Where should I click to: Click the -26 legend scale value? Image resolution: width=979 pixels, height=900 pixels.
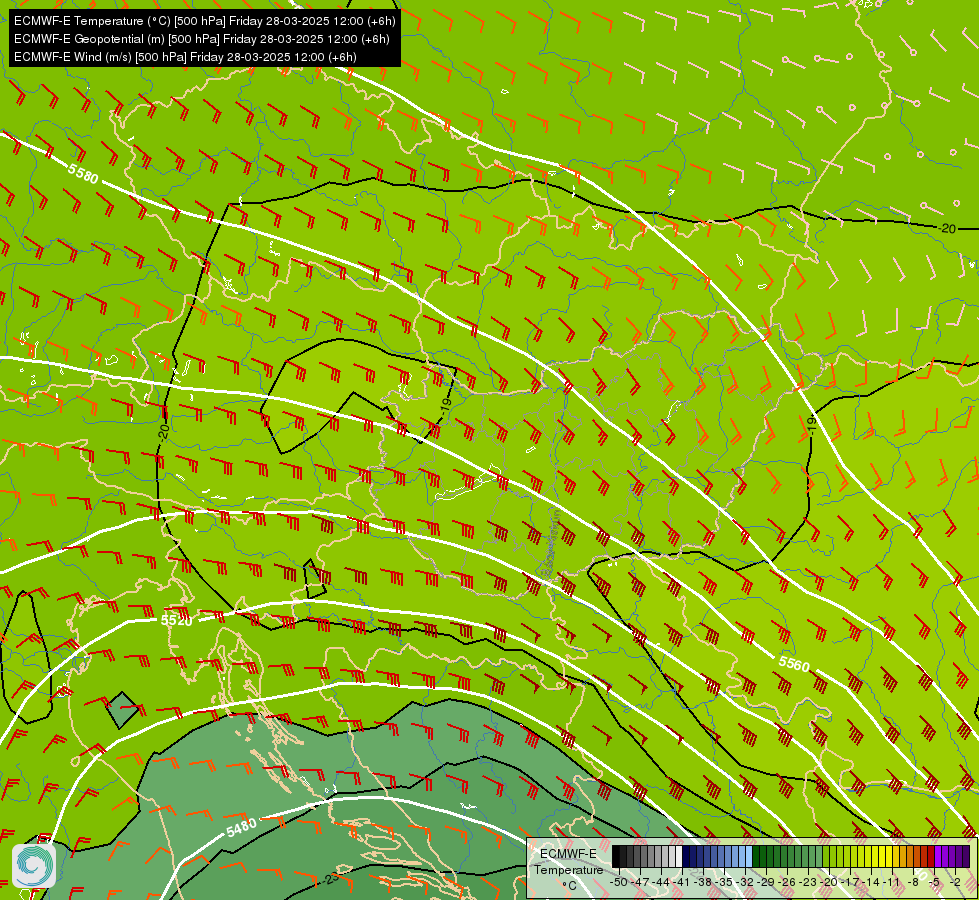[x=787, y=882]
